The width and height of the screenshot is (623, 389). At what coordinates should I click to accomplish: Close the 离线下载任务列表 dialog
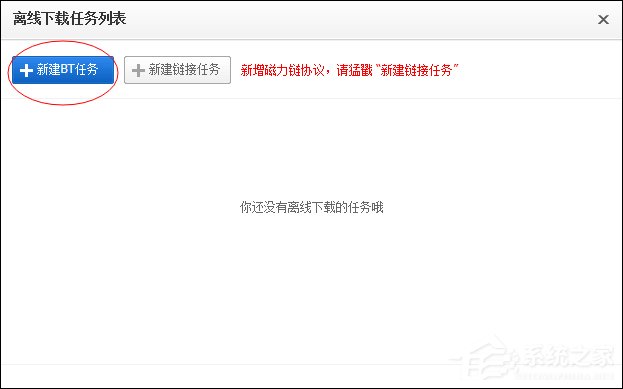tap(603, 19)
